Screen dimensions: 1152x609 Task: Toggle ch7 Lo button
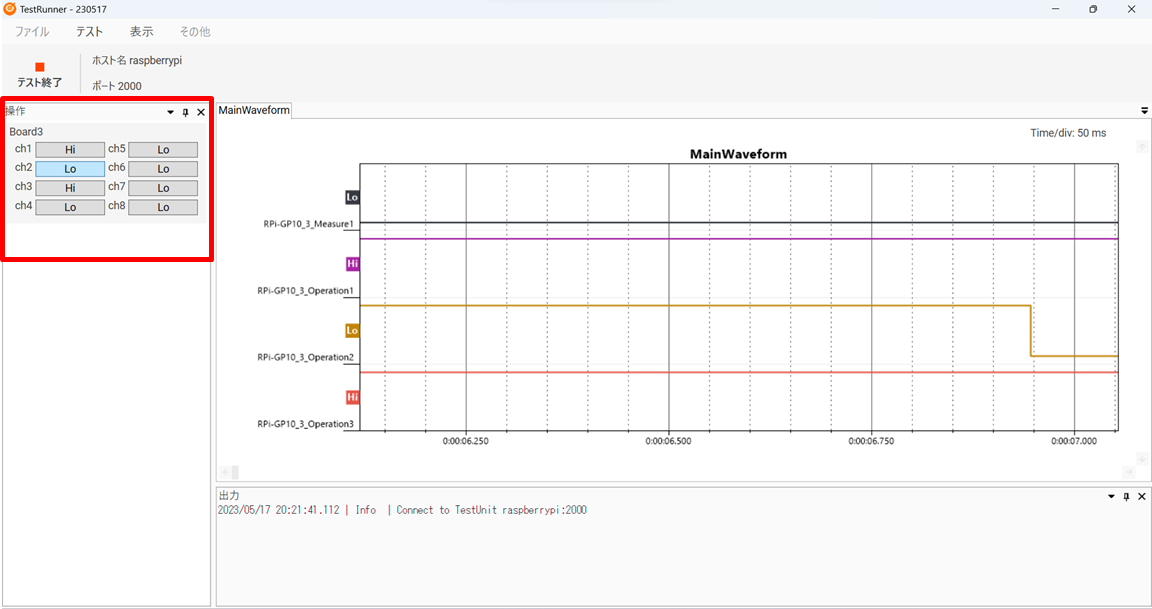(163, 188)
